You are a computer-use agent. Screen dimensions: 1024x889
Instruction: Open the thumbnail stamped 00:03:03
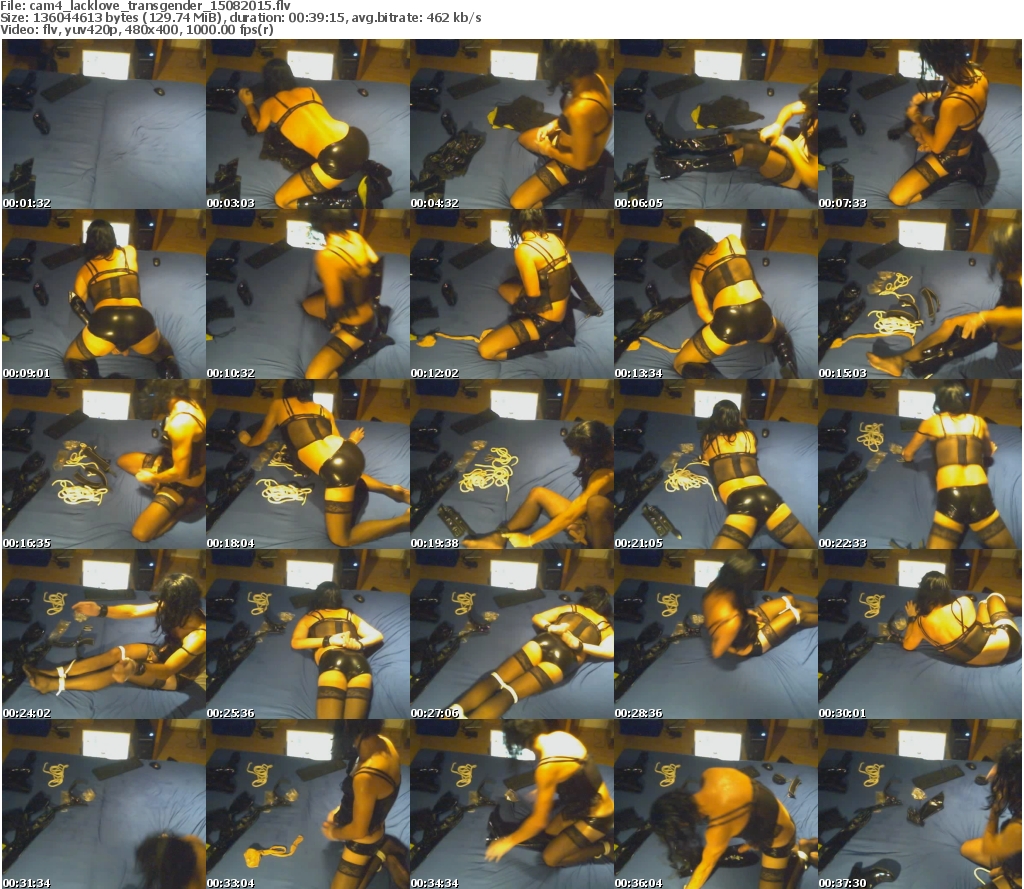tap(308, 124)
